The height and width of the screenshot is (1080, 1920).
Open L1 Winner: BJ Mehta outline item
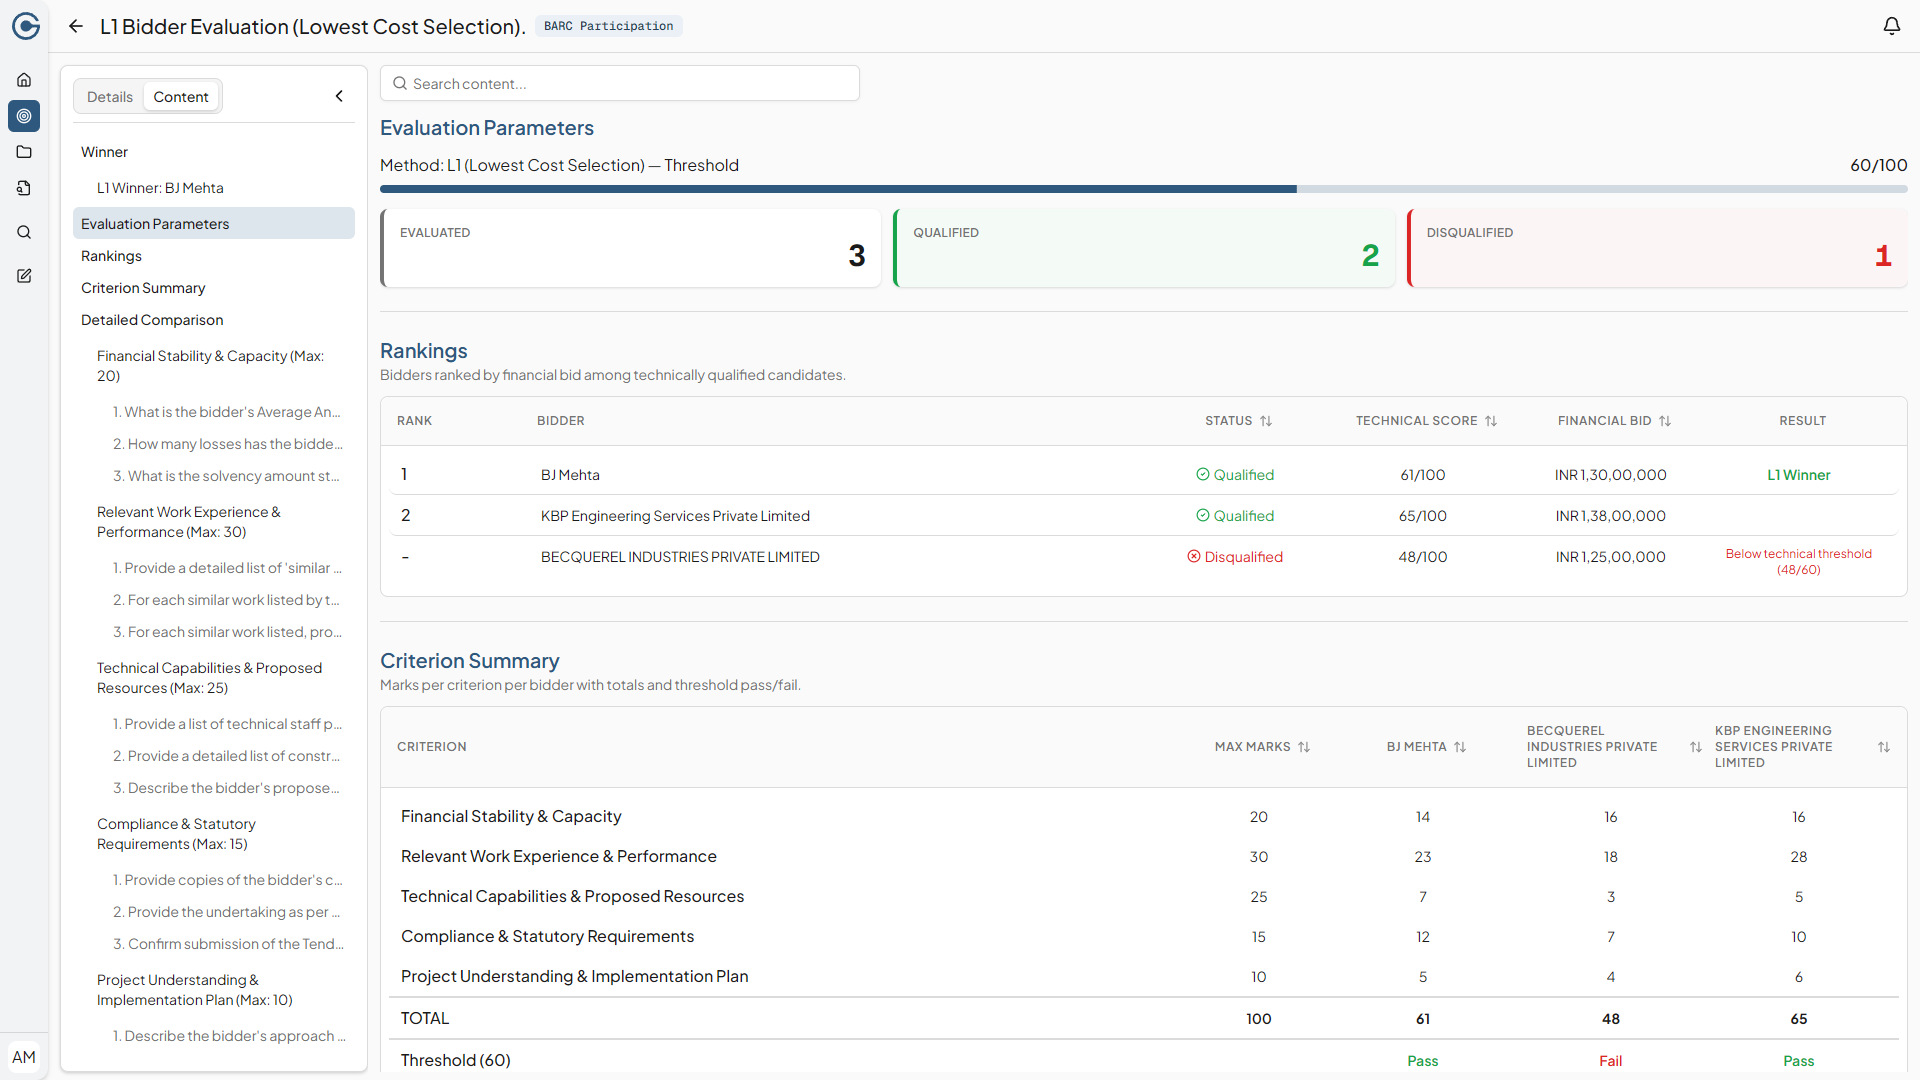point(160,188)
